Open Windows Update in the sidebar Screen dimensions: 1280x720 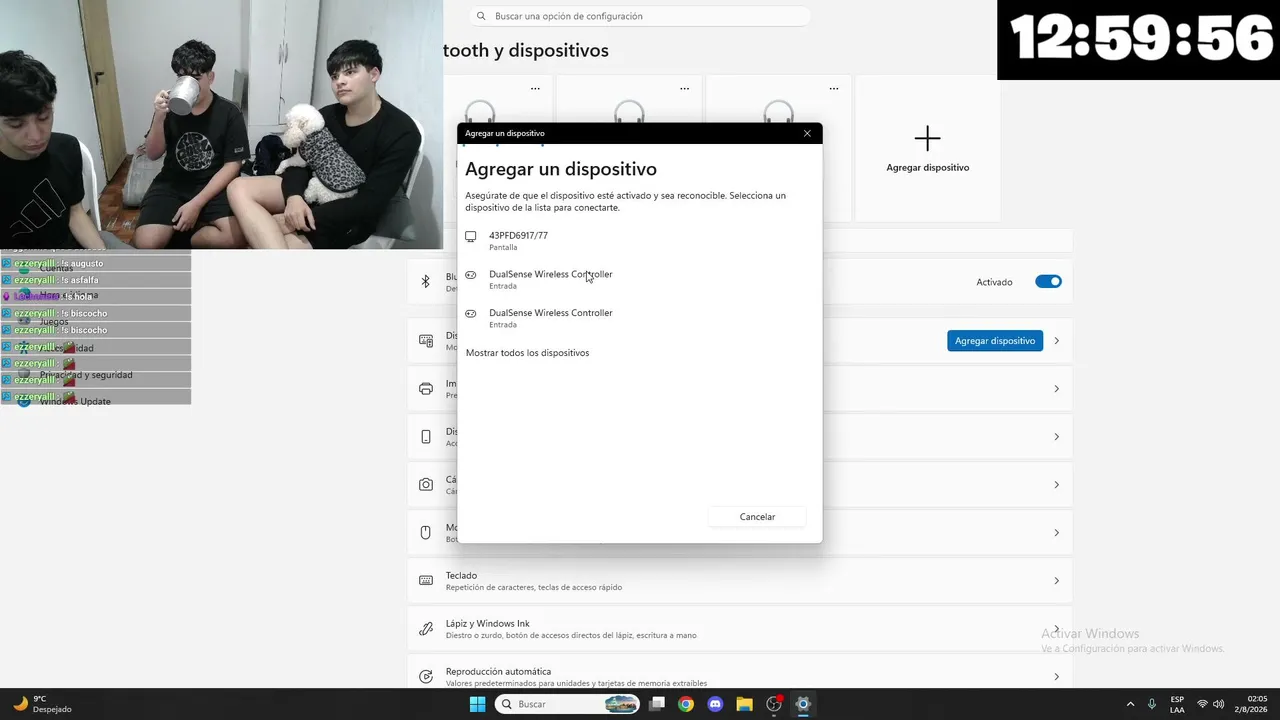click(75, 402)
